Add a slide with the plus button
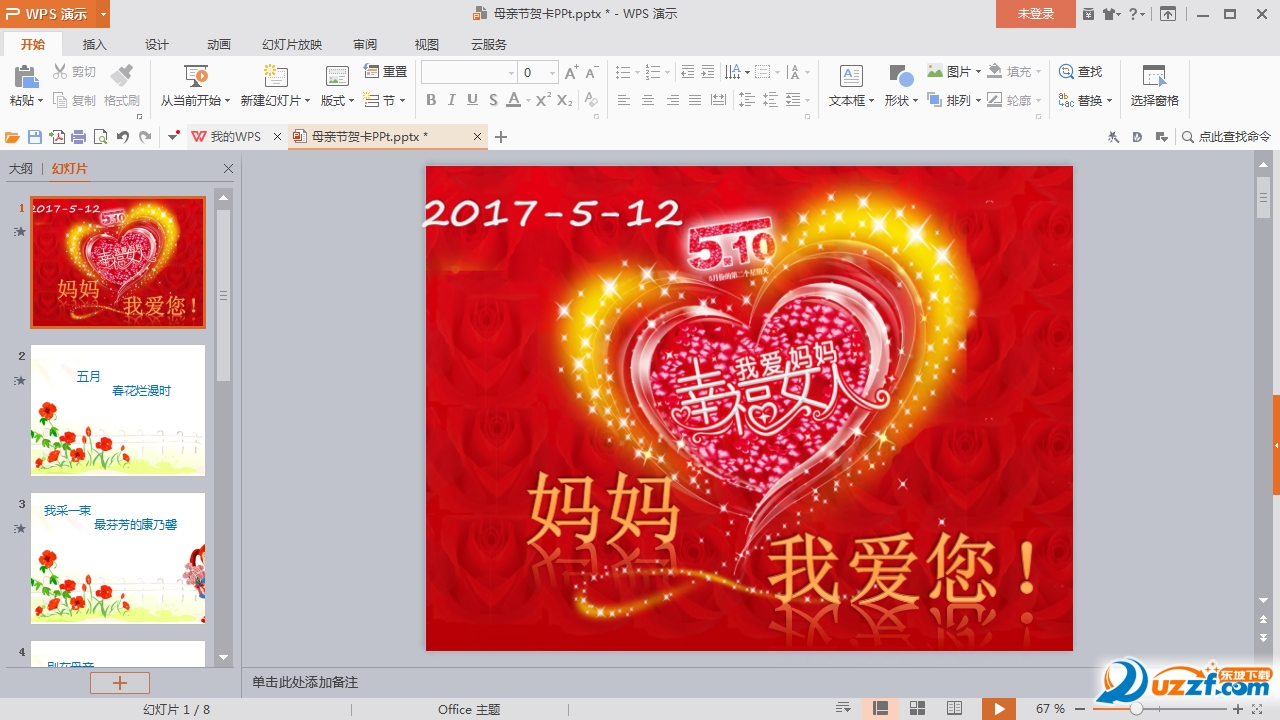The image size is (1280, 720). pyautogui.click(x=120, y=683)
